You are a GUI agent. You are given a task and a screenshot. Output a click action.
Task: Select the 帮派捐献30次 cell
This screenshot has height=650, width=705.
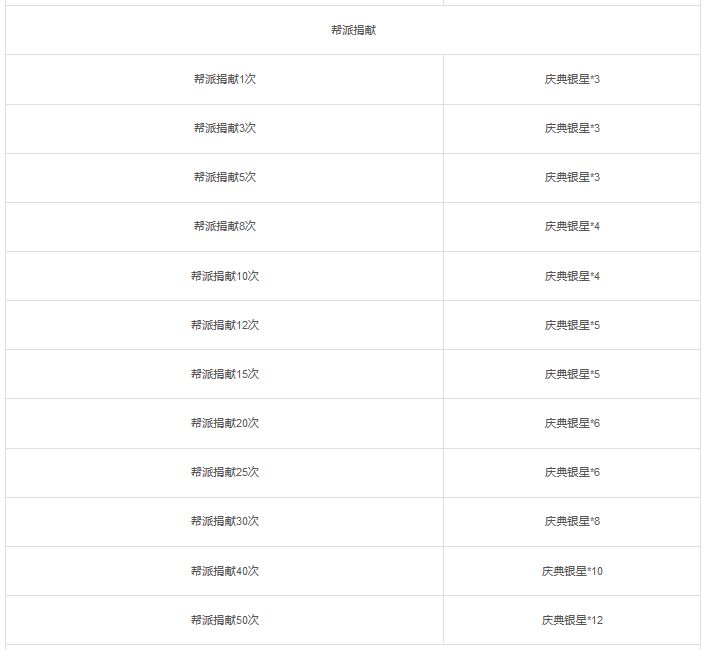(x=224, y=521)
